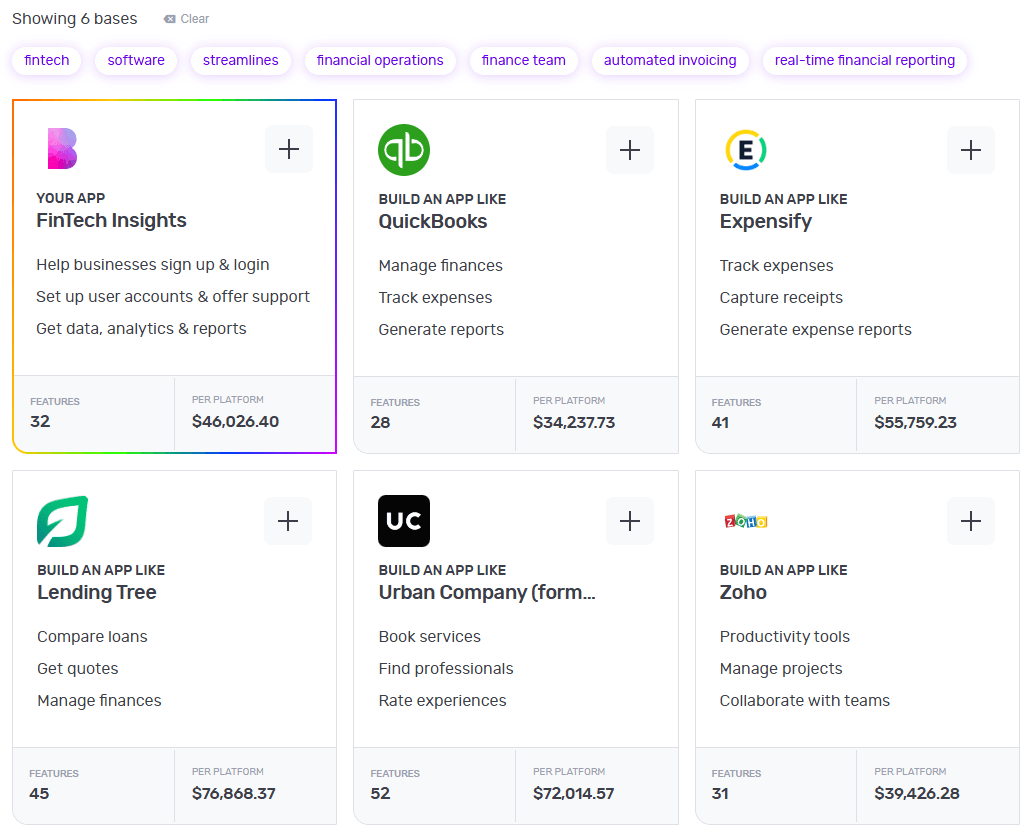
Task: Click the 52 features count on Urban Company
Action: pyautogui.click(x=380, y=793)
